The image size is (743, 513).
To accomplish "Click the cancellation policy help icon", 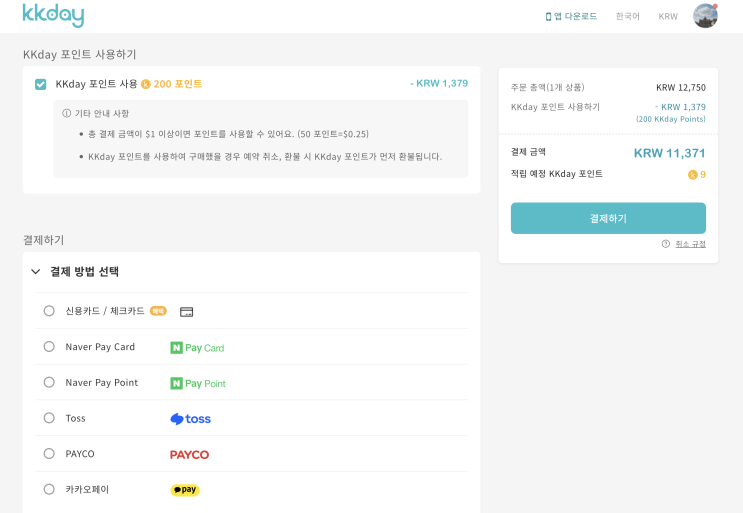I will coord(666,244).
